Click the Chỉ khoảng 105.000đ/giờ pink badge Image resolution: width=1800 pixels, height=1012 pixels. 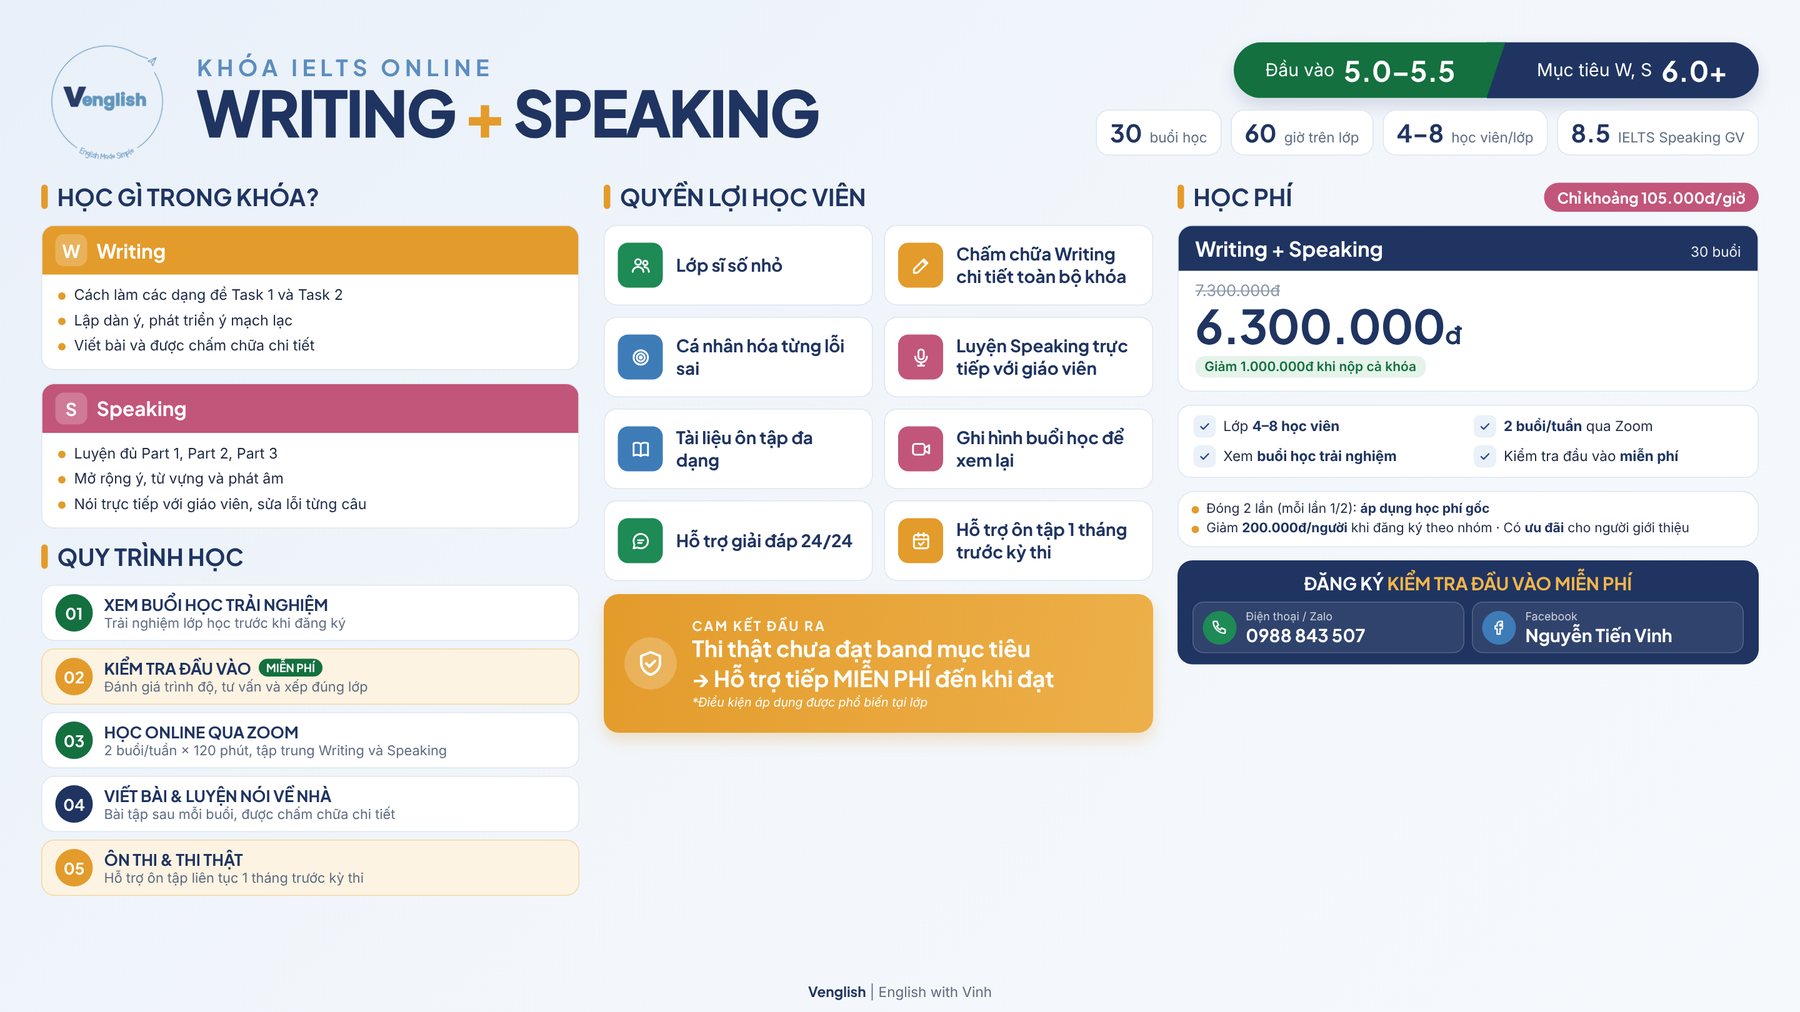click(1651, 198)
